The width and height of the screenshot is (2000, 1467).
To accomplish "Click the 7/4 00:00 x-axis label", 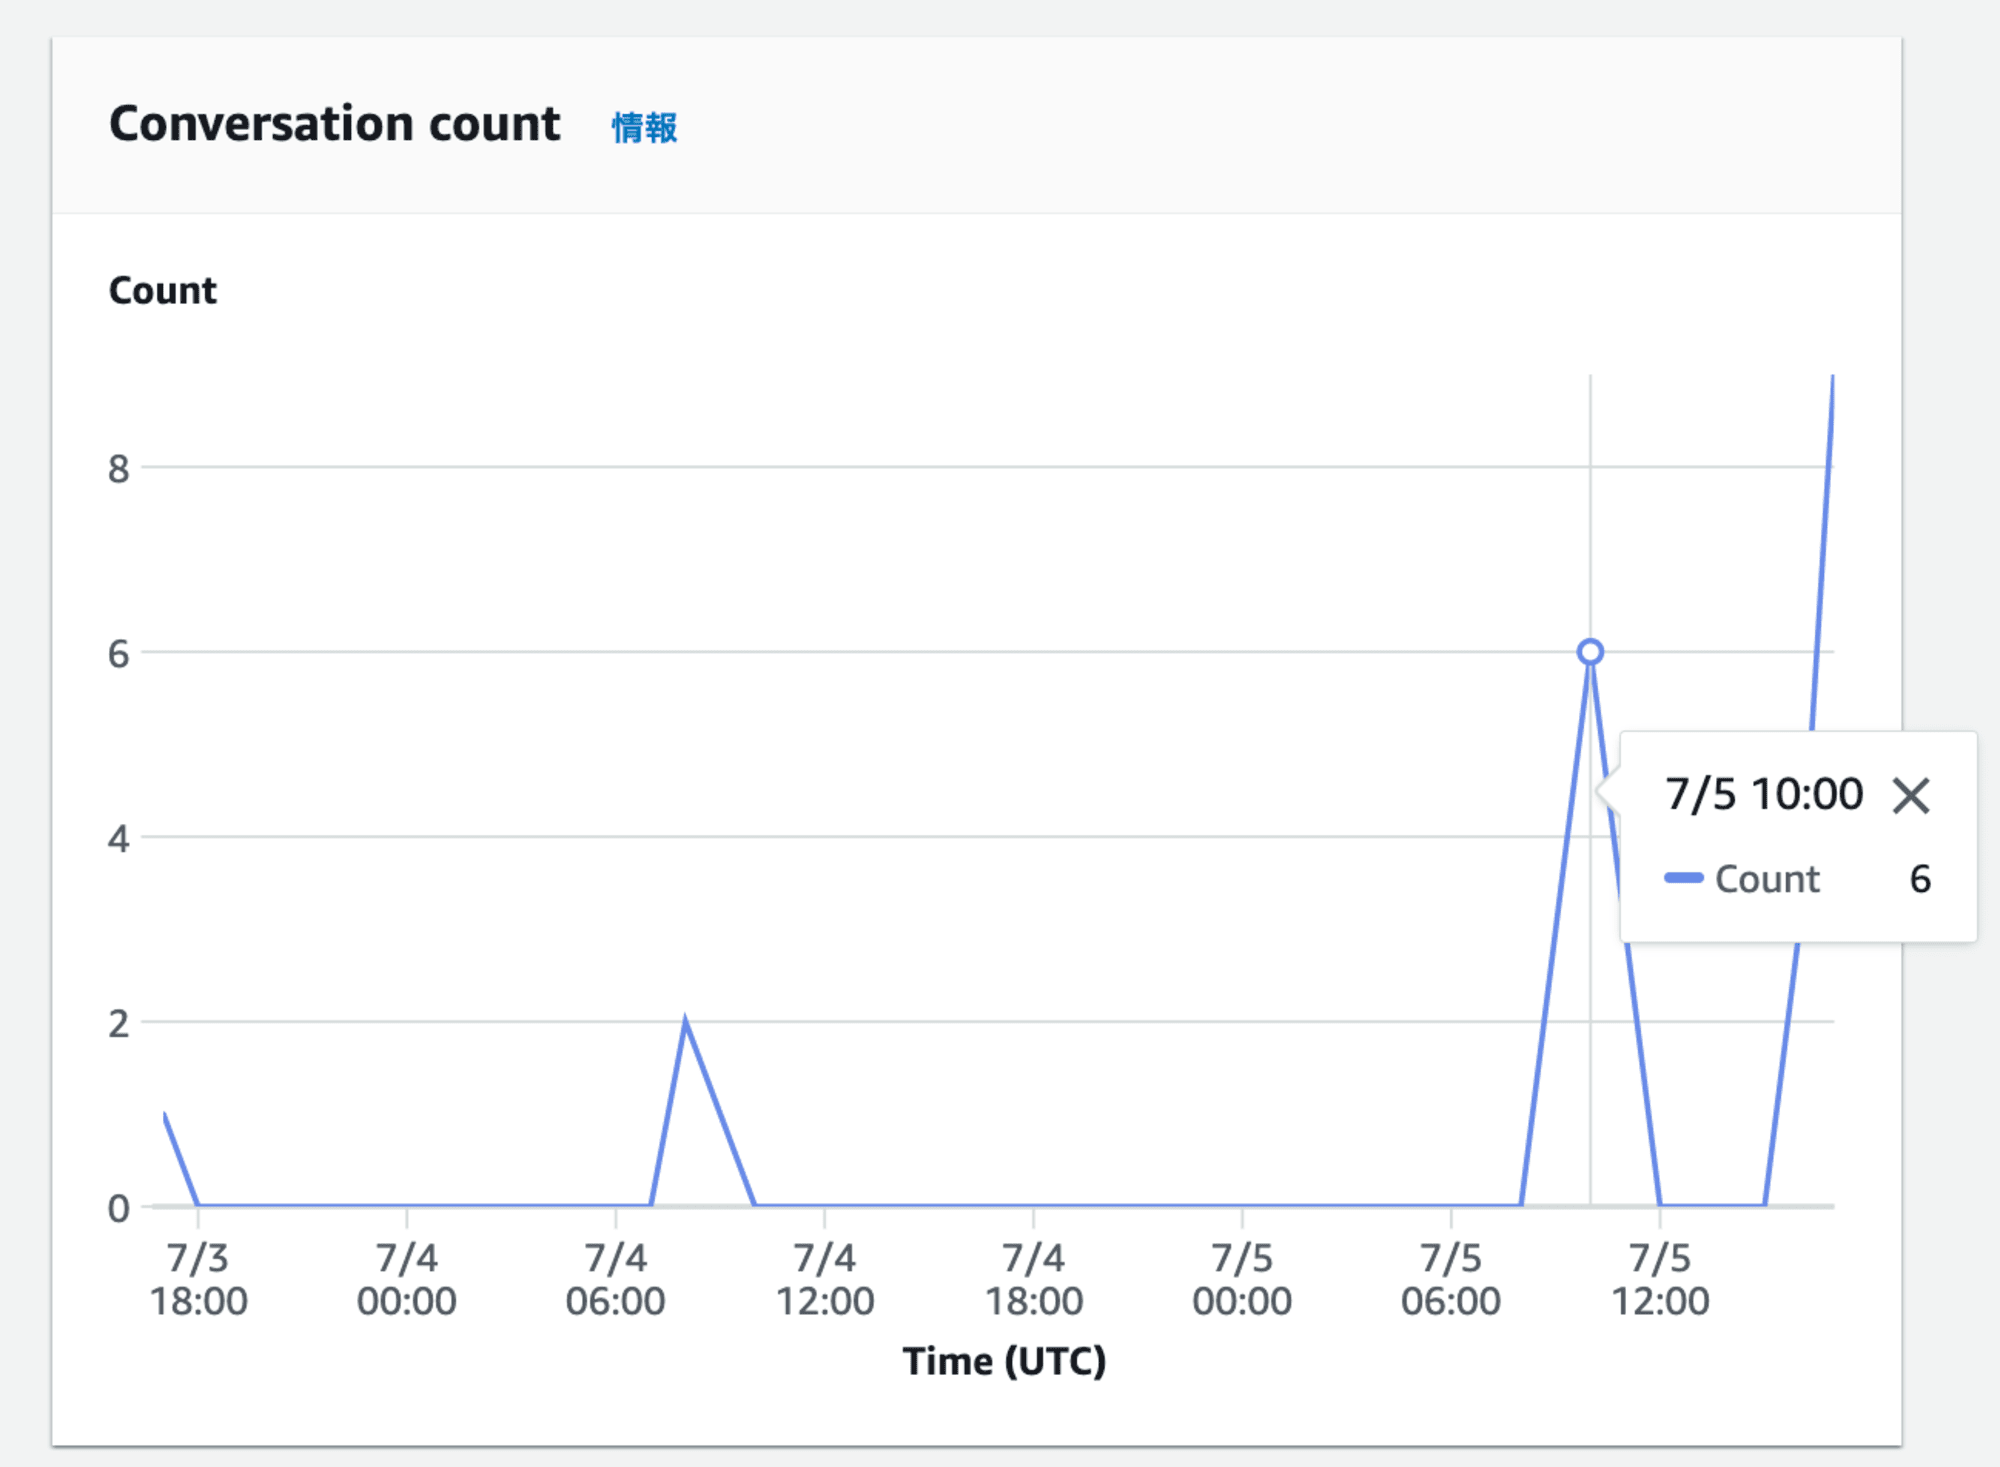I will (407, 1279).
